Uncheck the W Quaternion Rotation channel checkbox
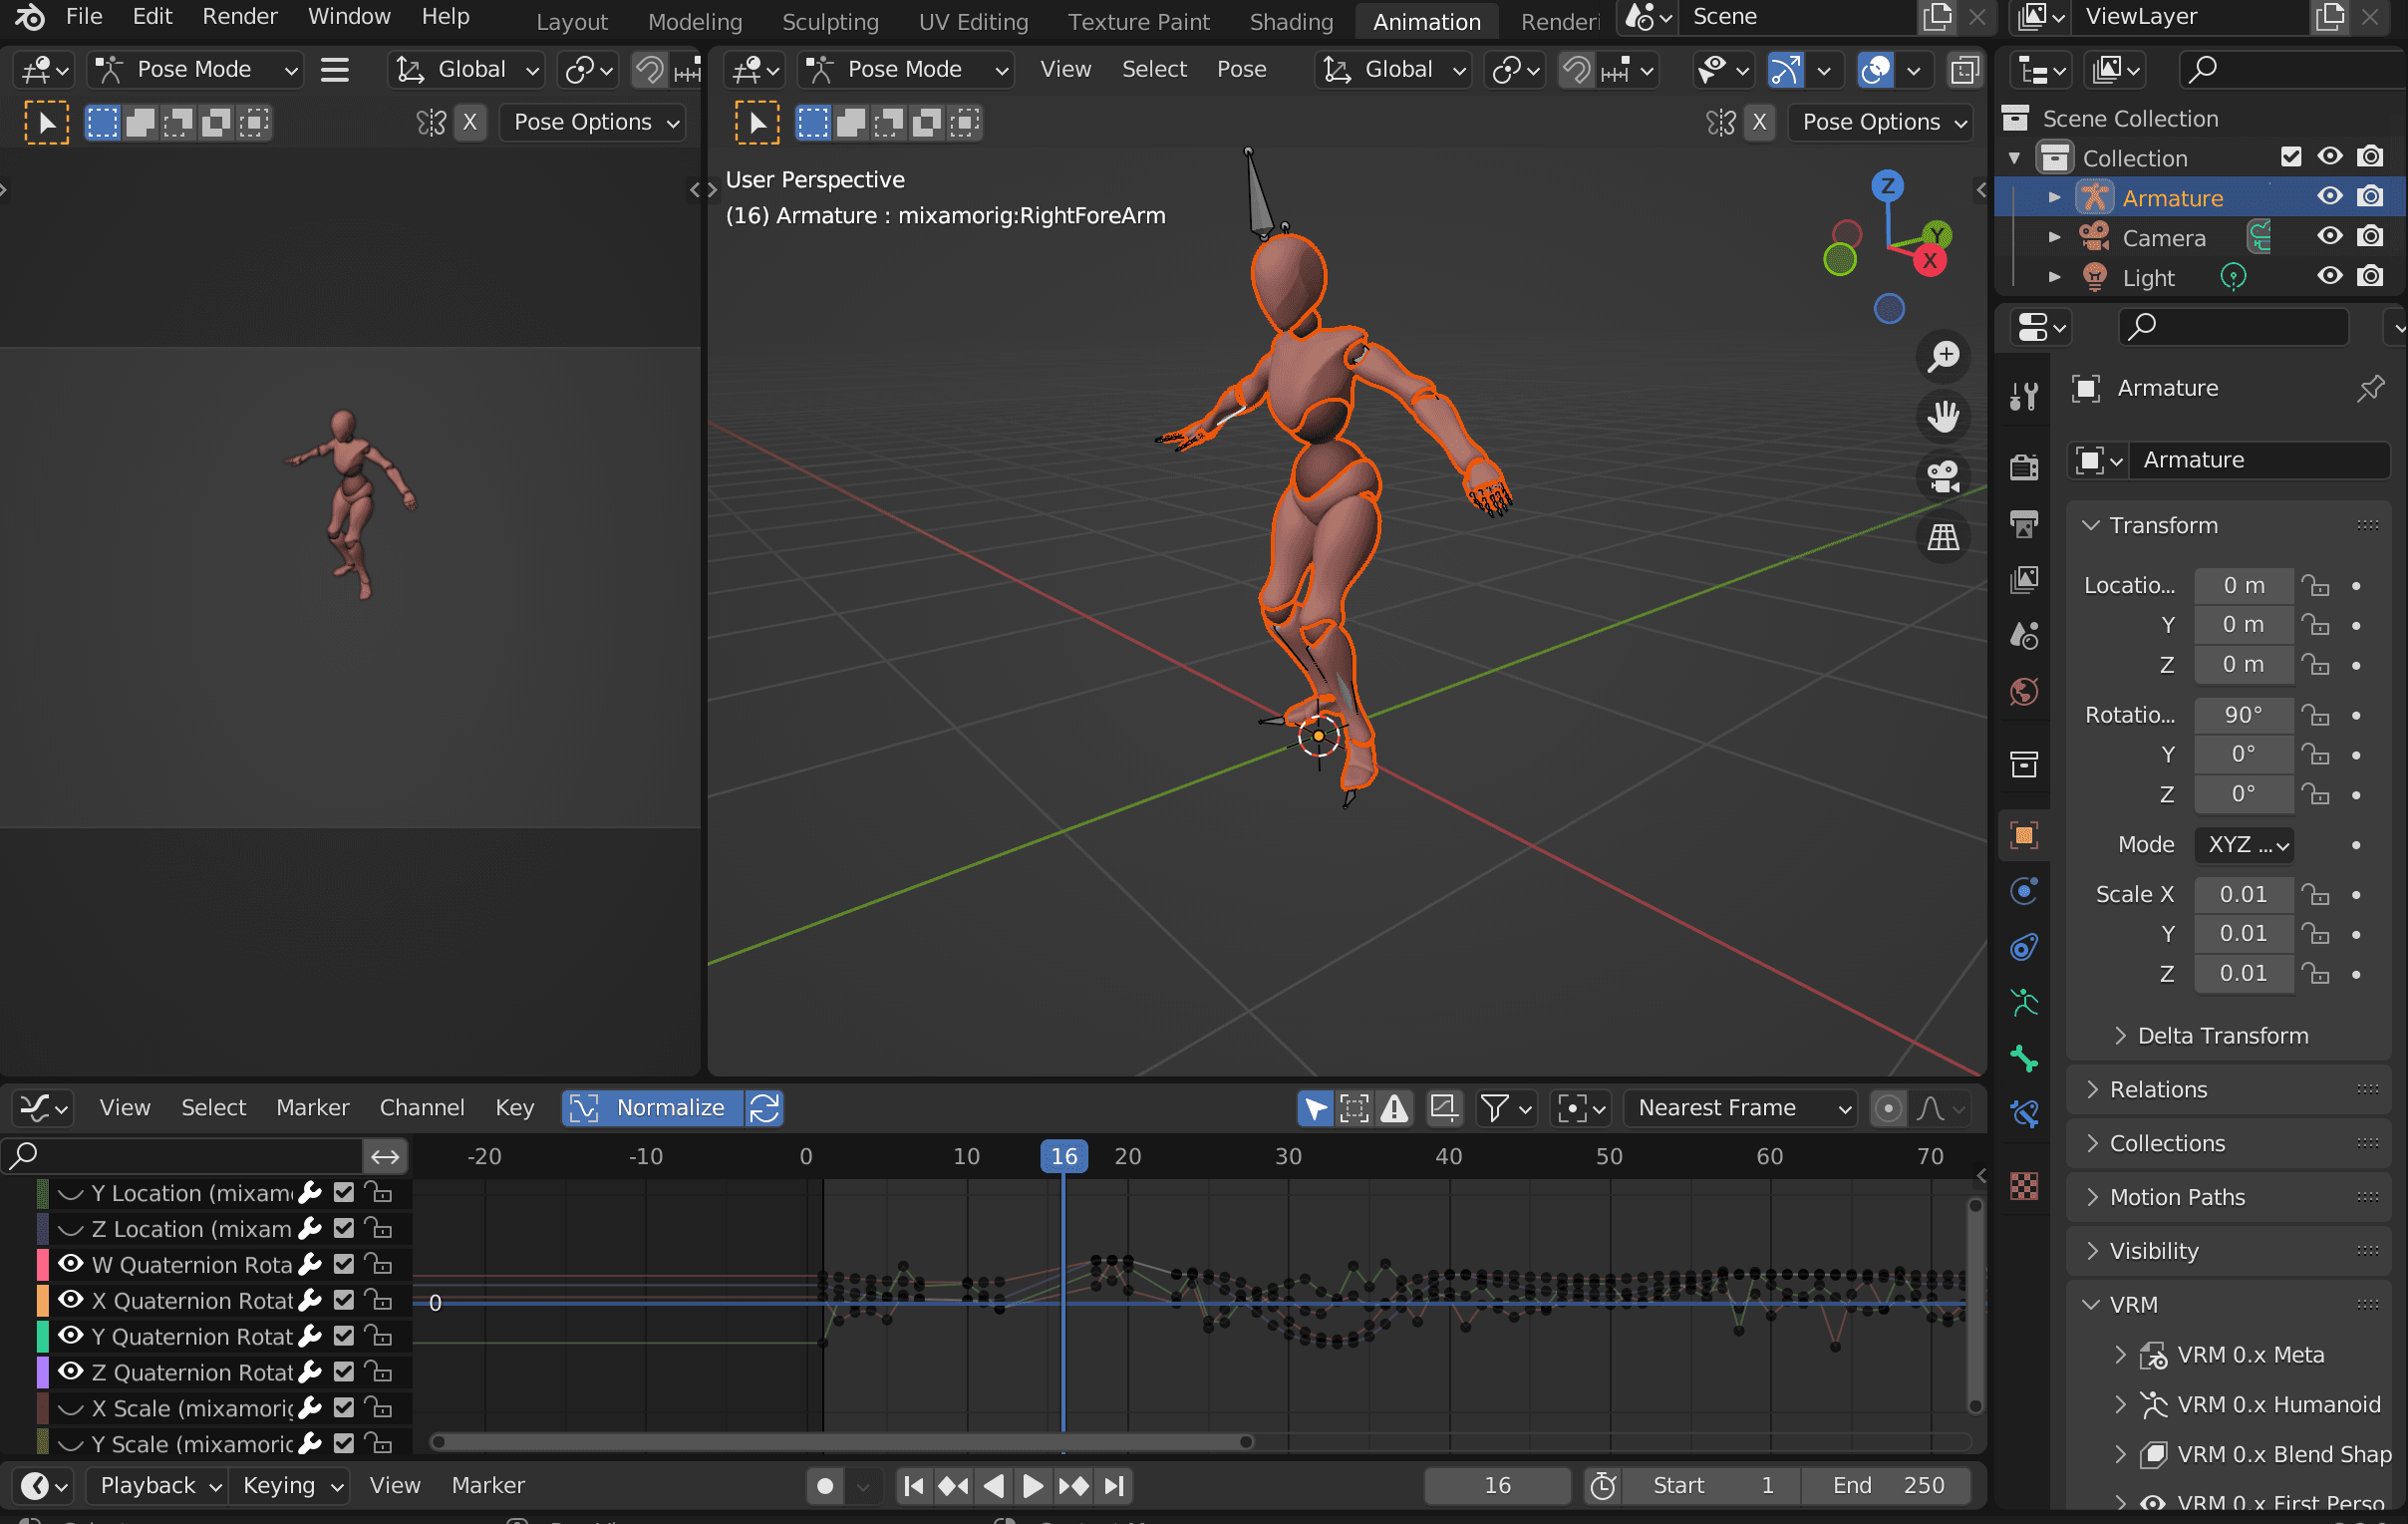The width and height of the screenshot is (2408, 1524). [x=343, y=1264]
